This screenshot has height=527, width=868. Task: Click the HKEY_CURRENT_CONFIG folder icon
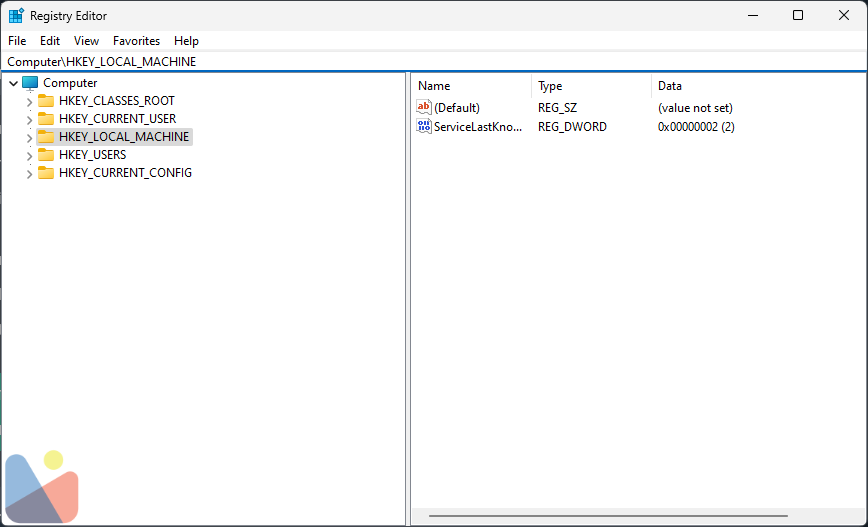pyautogui.click(x=46, y=173)
